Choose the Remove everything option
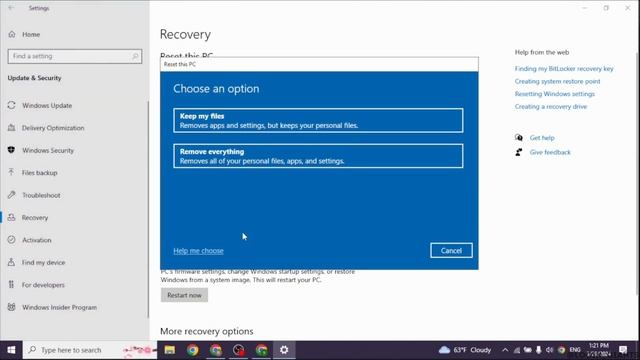This screenshot has width=640, height=360. [318, 156]
